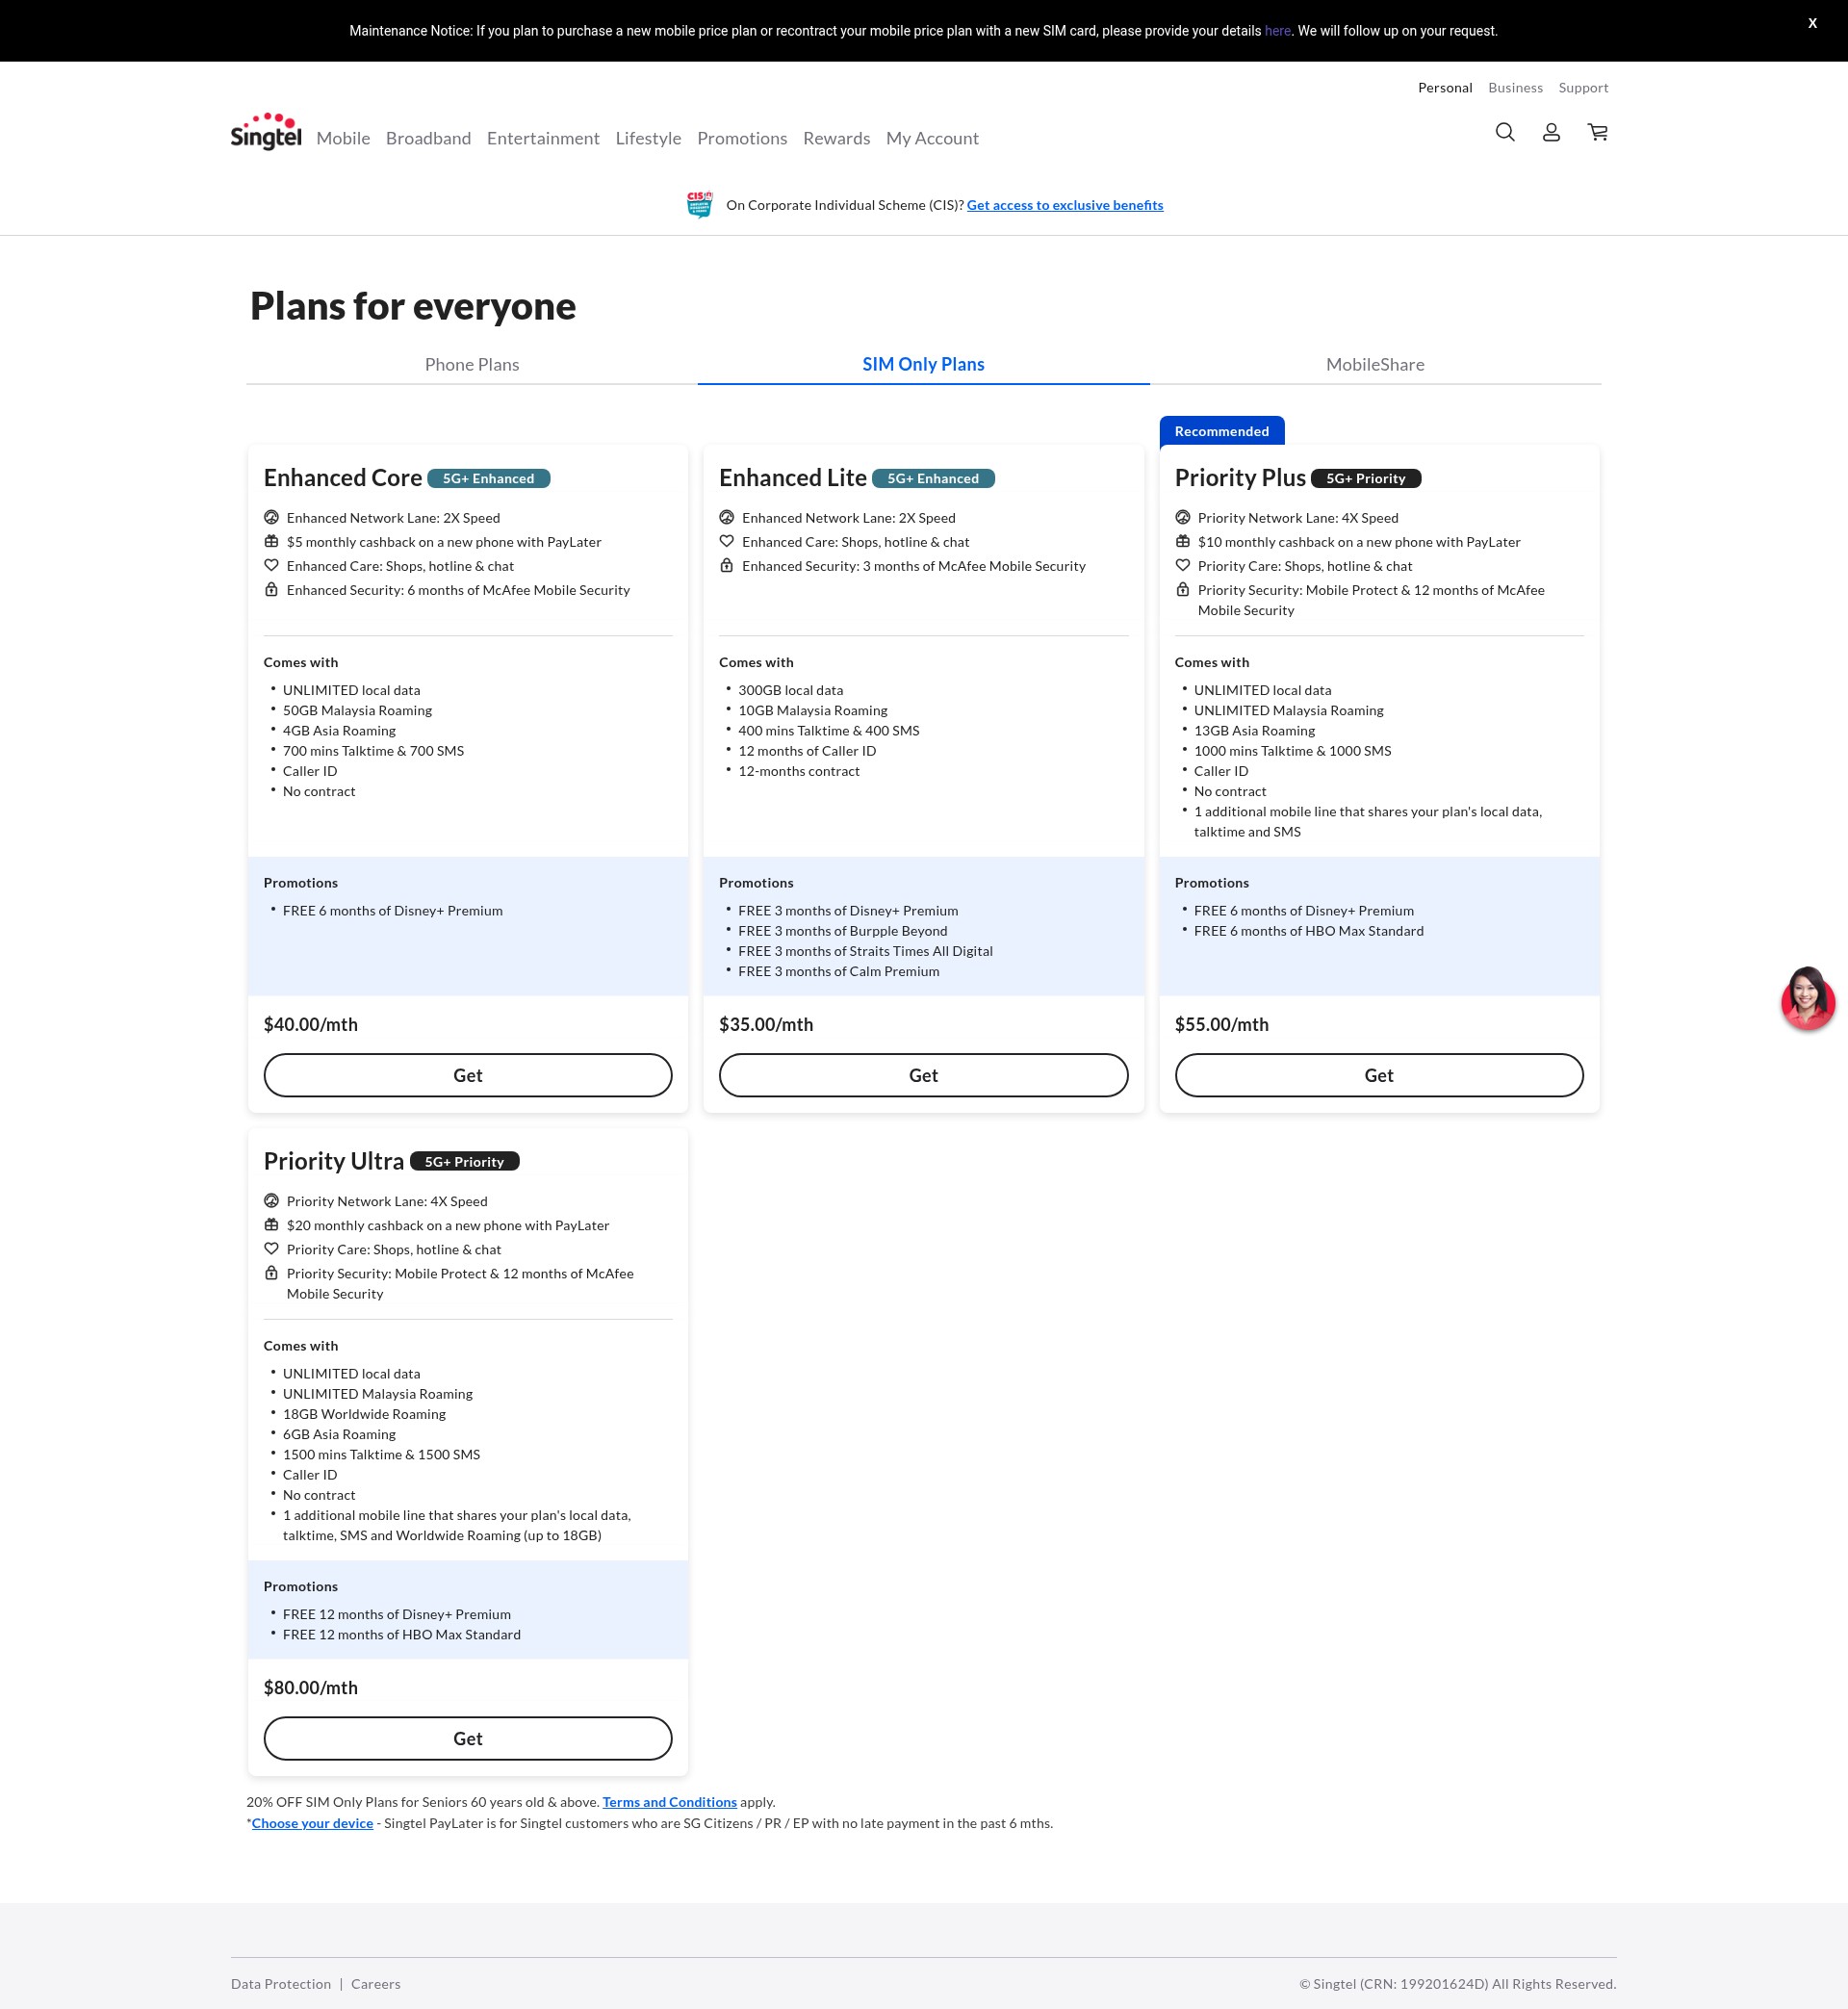1848x2009 pixels.
Task: Click lock icon beside 6 months McAfee
Action: (x=271, y=589)
